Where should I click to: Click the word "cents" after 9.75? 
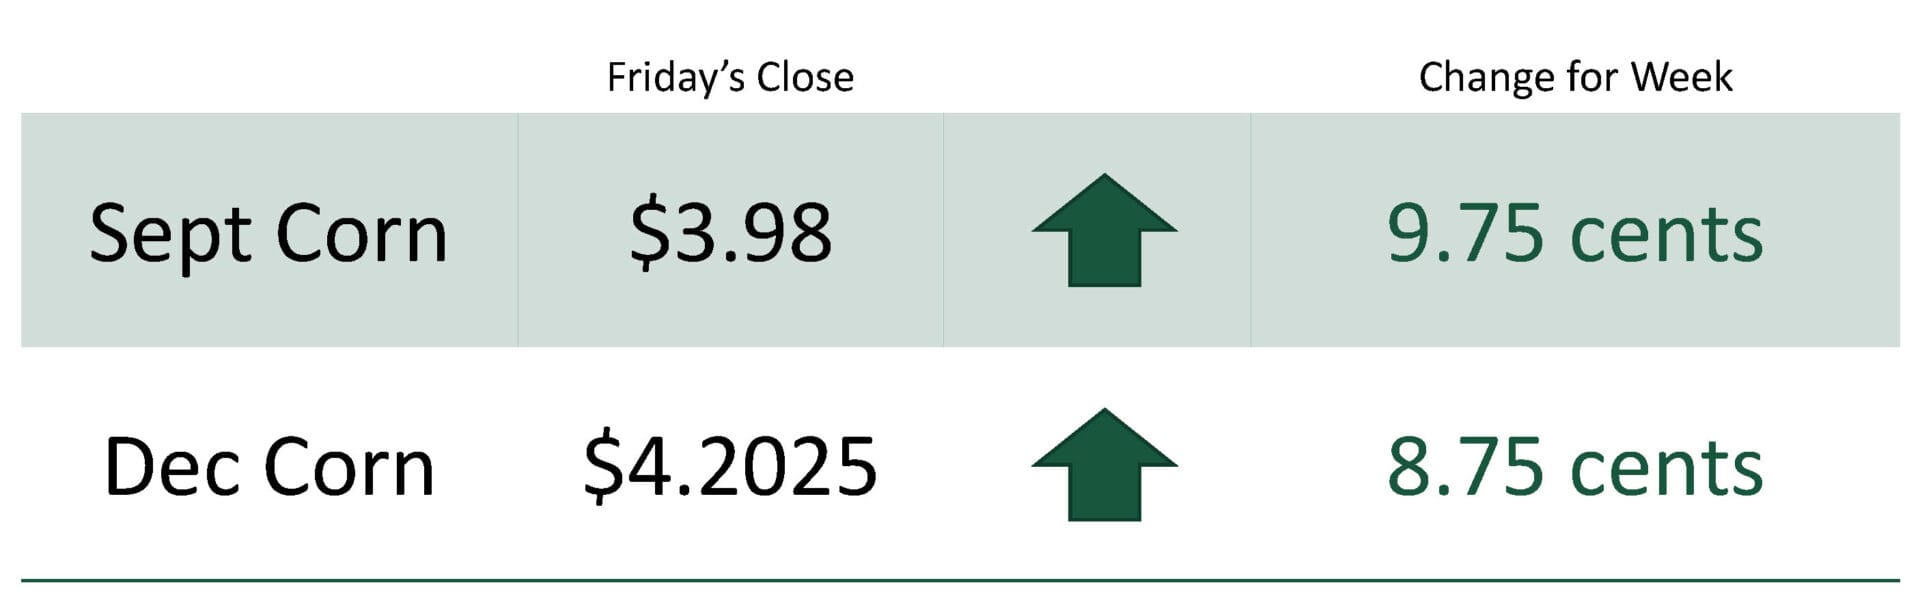[x=1667, y=236]
